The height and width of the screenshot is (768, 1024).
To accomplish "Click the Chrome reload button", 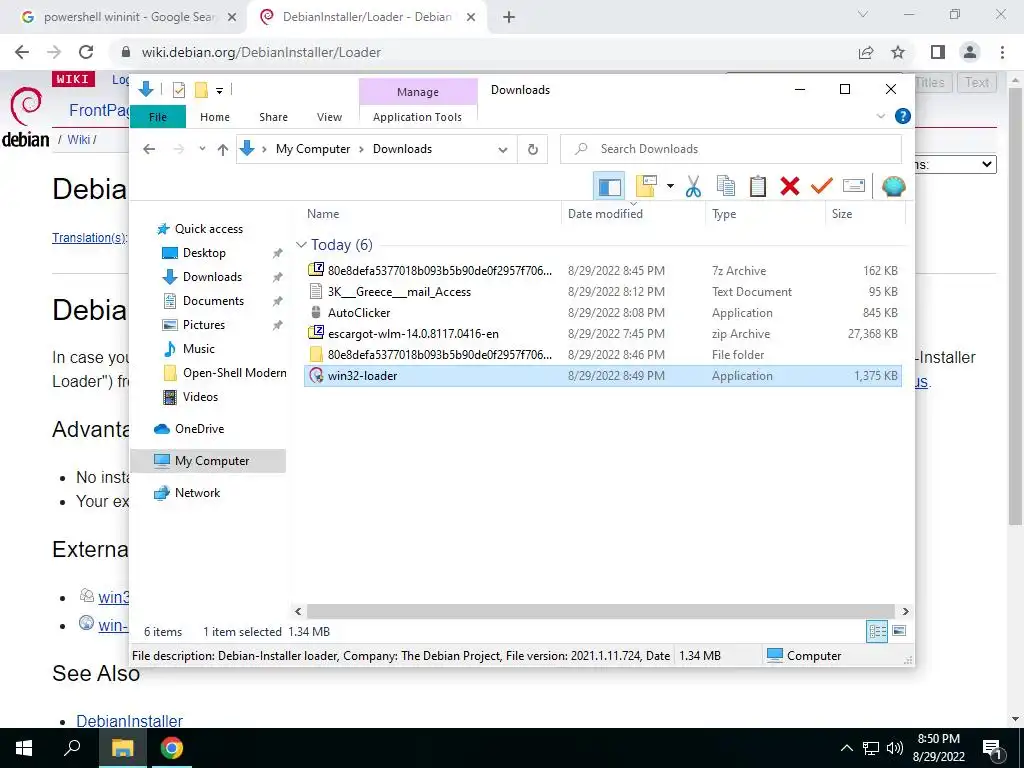I will [86, 52].
